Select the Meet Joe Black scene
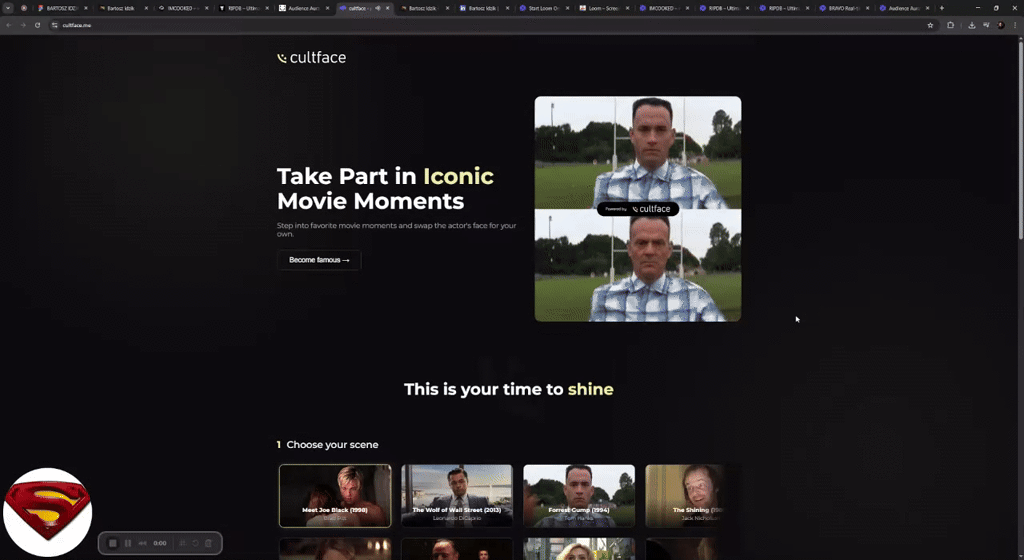Viewport: 1024px width, 560px height. point(335,495)
